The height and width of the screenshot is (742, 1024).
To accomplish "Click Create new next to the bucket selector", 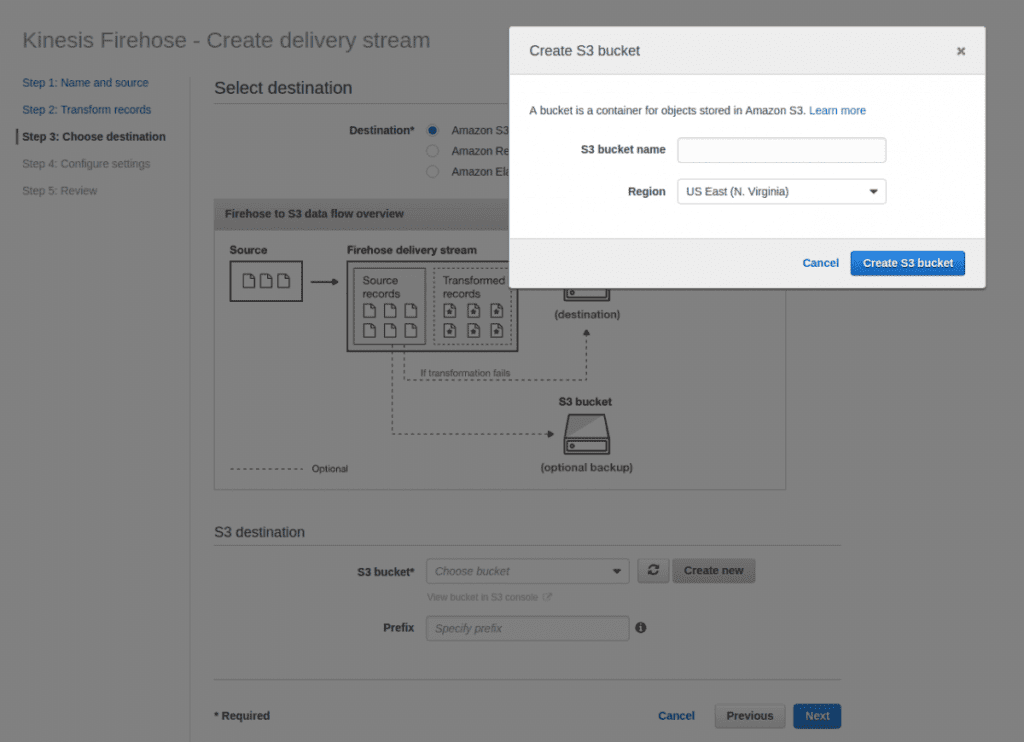I will (x=713, y=570).
